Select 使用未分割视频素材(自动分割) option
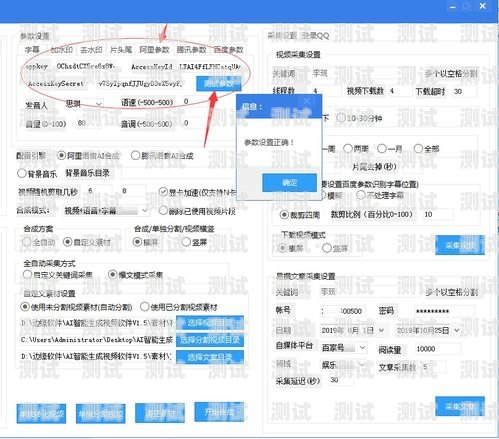This screenshot has width=499, height=439. [76, 307]
